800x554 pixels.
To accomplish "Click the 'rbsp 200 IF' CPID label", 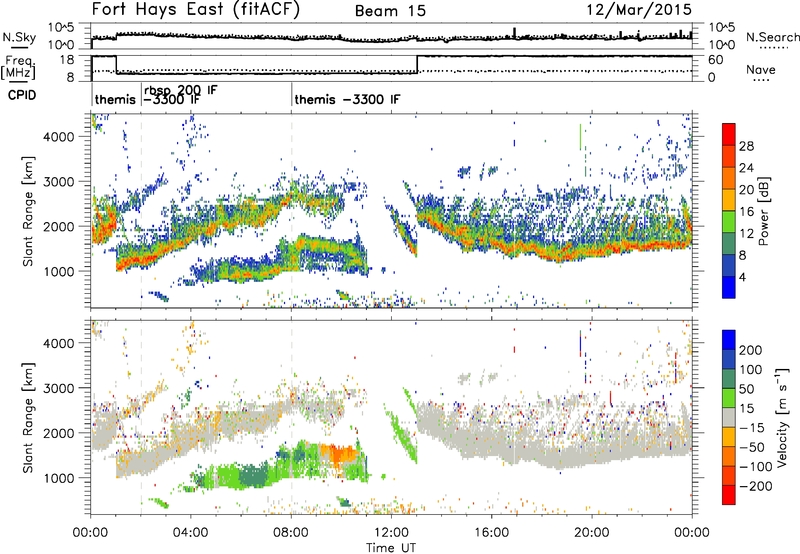I will click(181, 90).
